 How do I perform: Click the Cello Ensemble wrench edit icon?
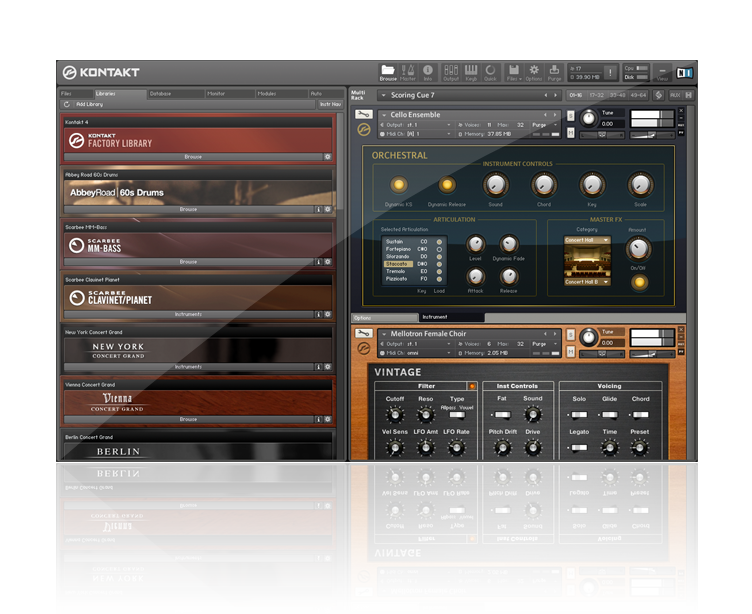pyautogui.click(x=364, y=115)
